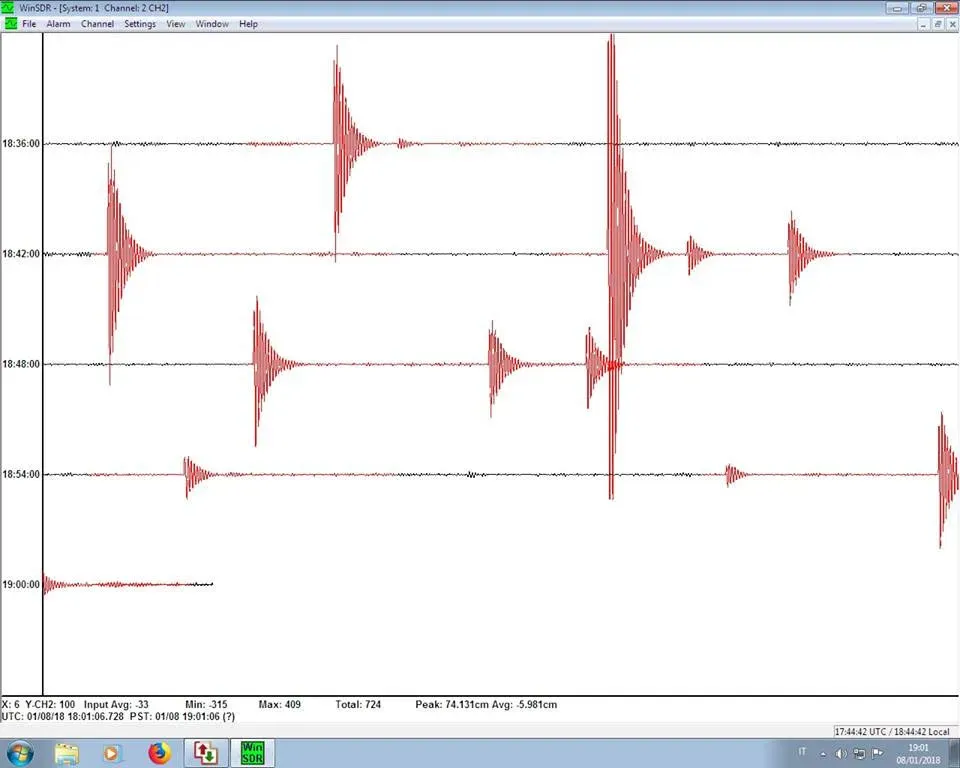The image size is (960, 768).
Task: Click the PST 01/08 19:01:06 readout
Action: [x=182, y=716]
